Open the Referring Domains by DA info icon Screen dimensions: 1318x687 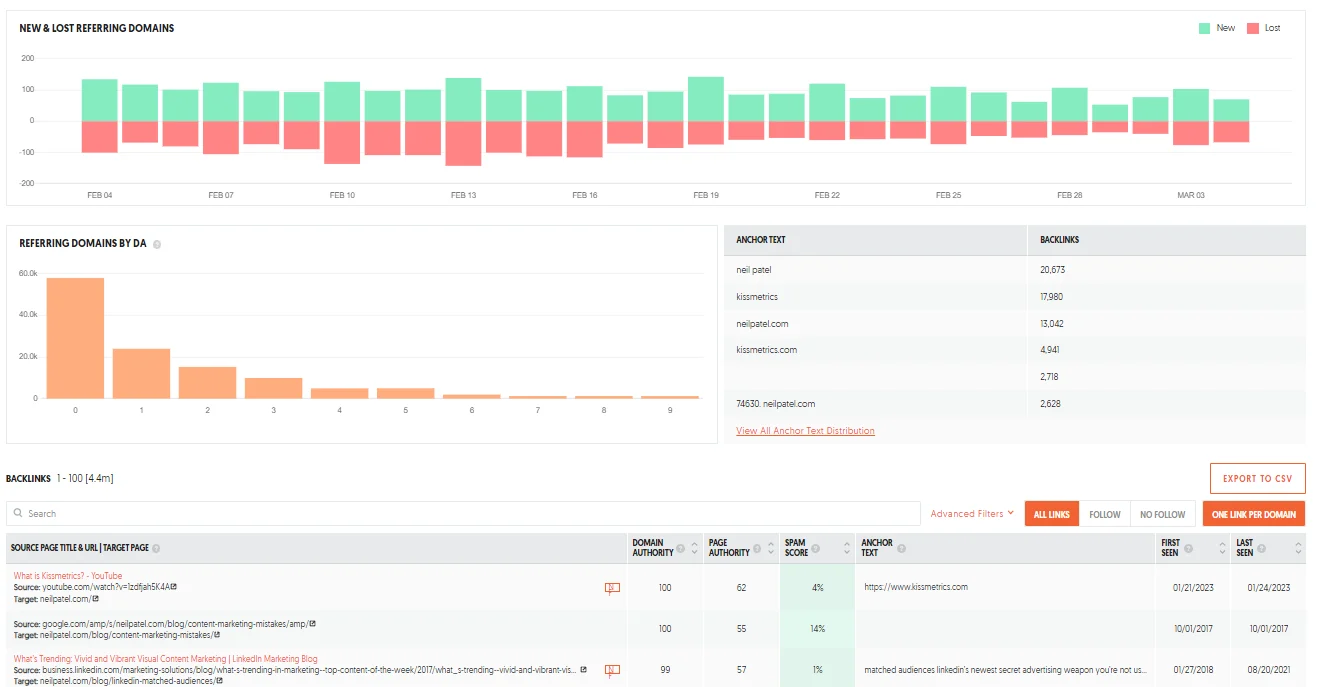(159, 243)
